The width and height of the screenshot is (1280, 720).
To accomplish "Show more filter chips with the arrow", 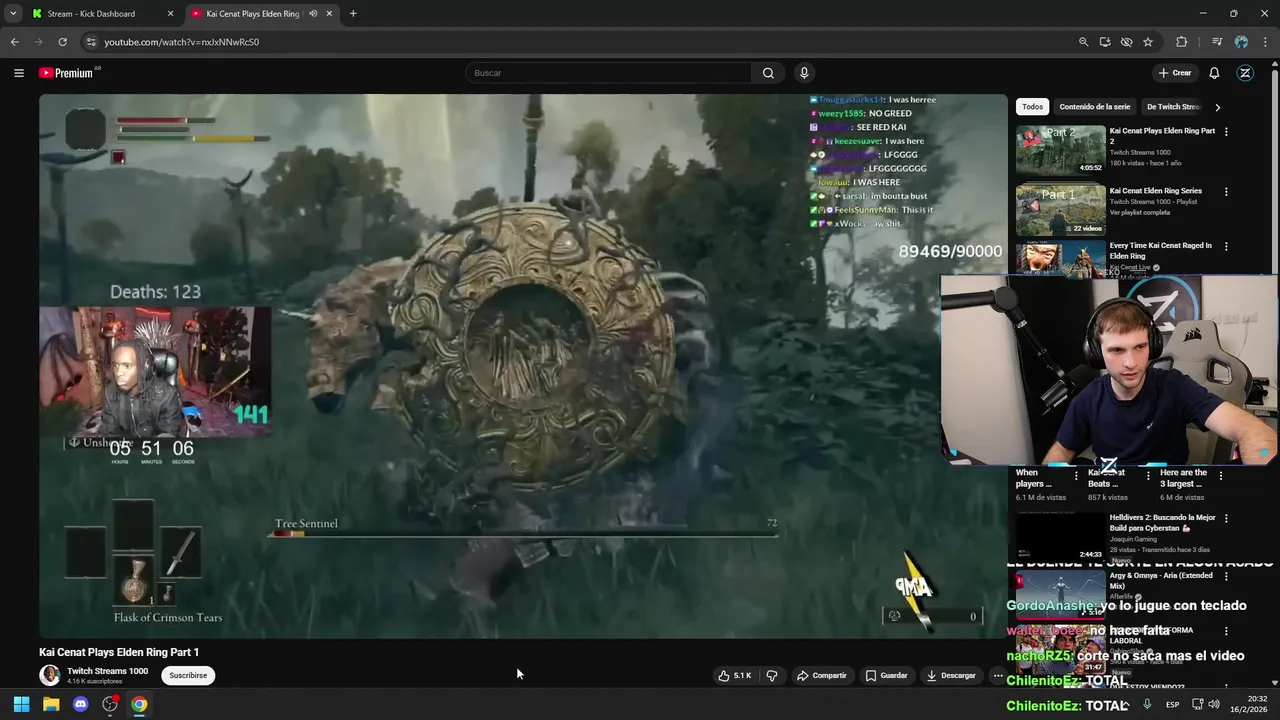I will coord(1217,107).
